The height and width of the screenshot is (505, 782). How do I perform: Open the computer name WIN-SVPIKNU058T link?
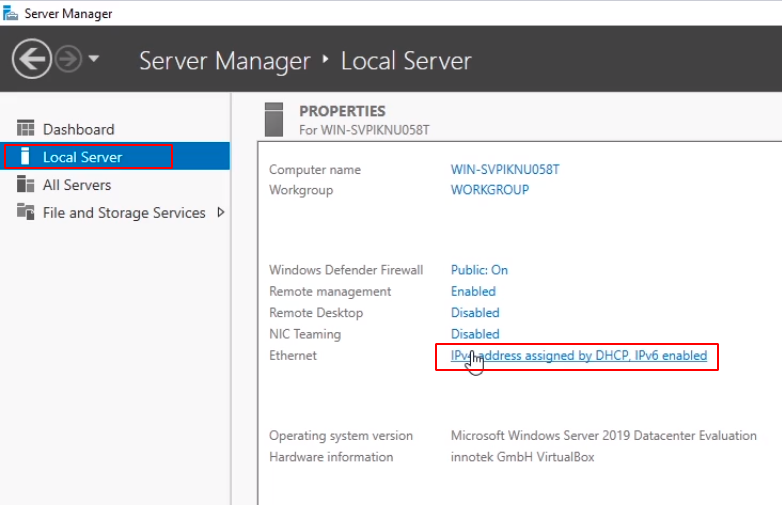pos(505,169)
